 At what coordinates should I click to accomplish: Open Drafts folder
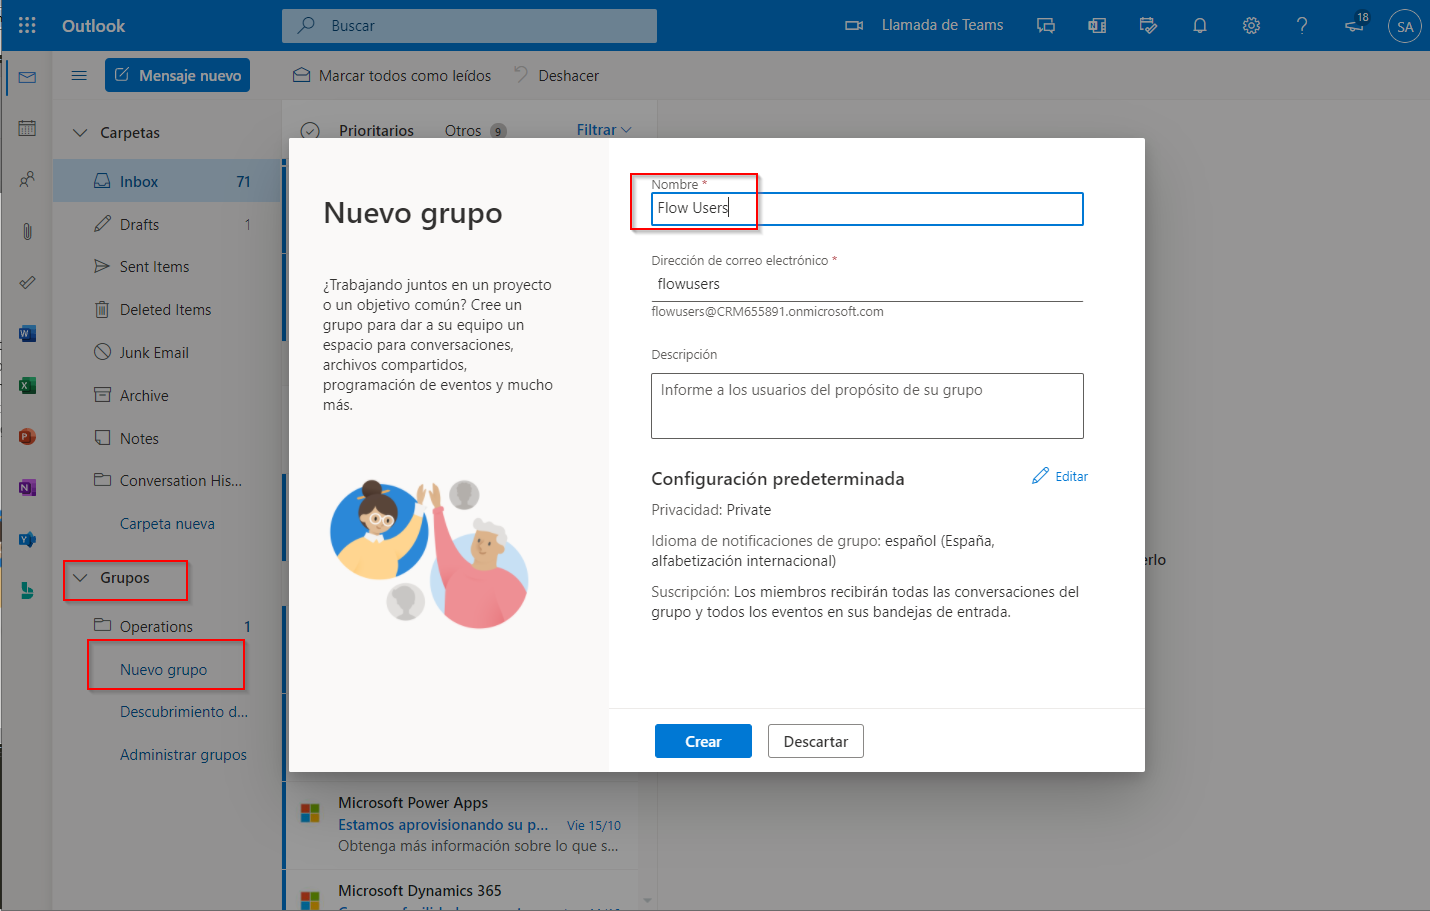tap(167, 224)
